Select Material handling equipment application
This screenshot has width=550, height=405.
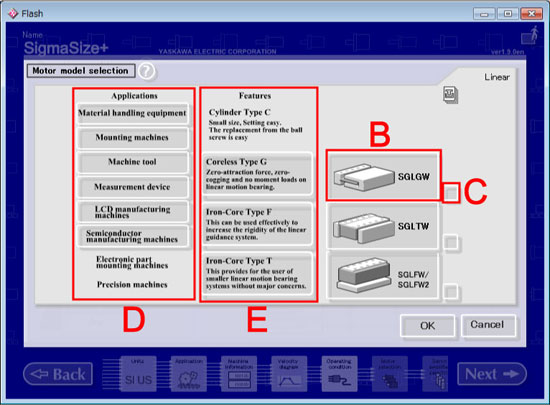tap(132, 113)
